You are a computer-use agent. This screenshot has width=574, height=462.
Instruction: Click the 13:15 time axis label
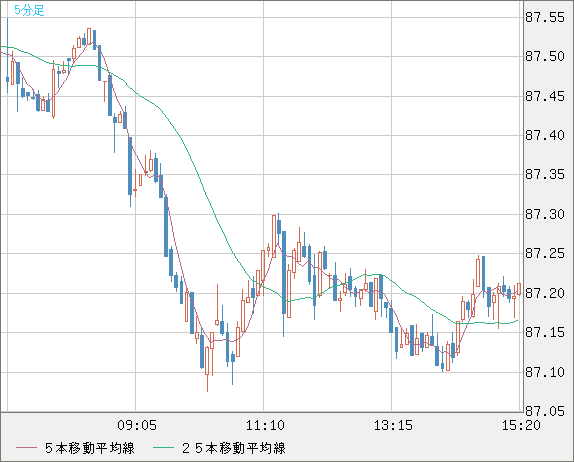point(393,425)
